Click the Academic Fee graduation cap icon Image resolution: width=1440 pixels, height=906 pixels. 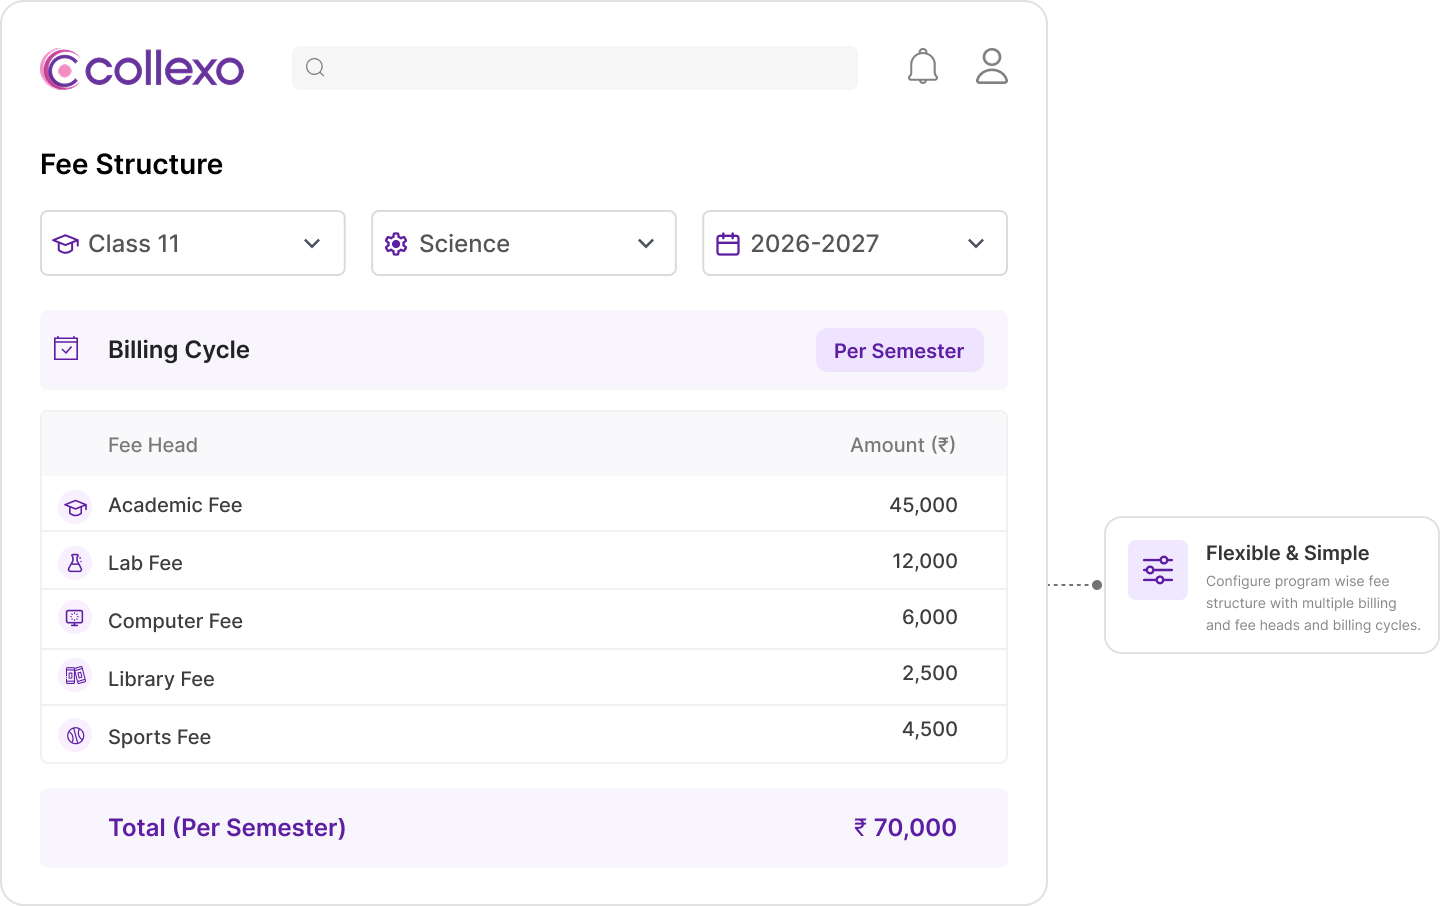[x=75, y=507]
